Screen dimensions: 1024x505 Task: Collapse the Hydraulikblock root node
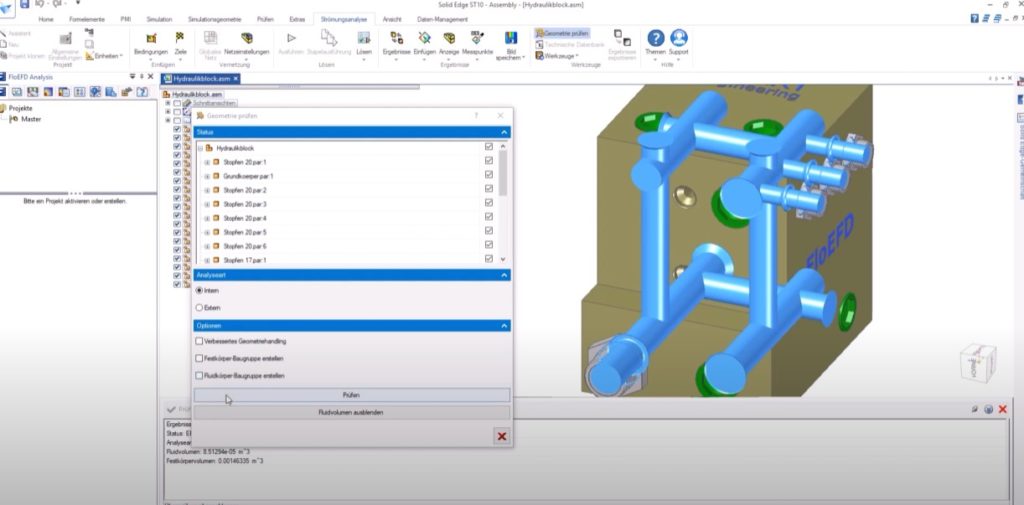200,148
